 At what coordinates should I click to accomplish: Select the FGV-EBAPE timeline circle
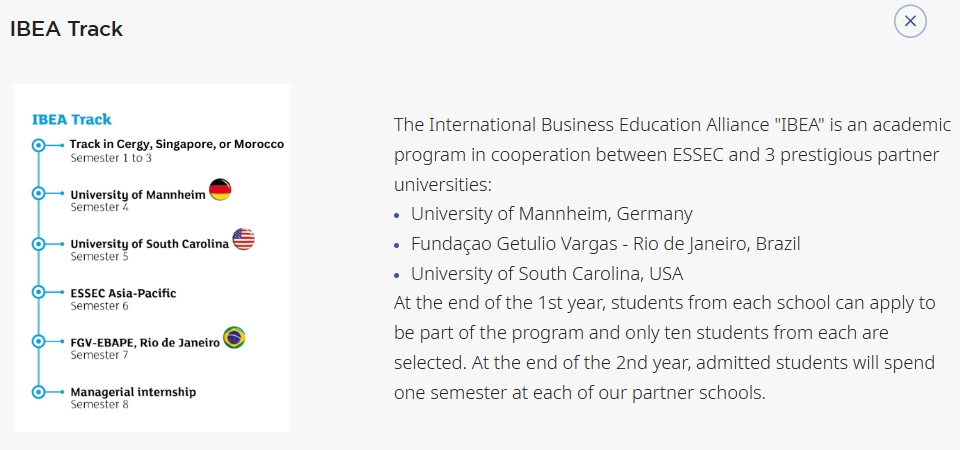[39, 341]
